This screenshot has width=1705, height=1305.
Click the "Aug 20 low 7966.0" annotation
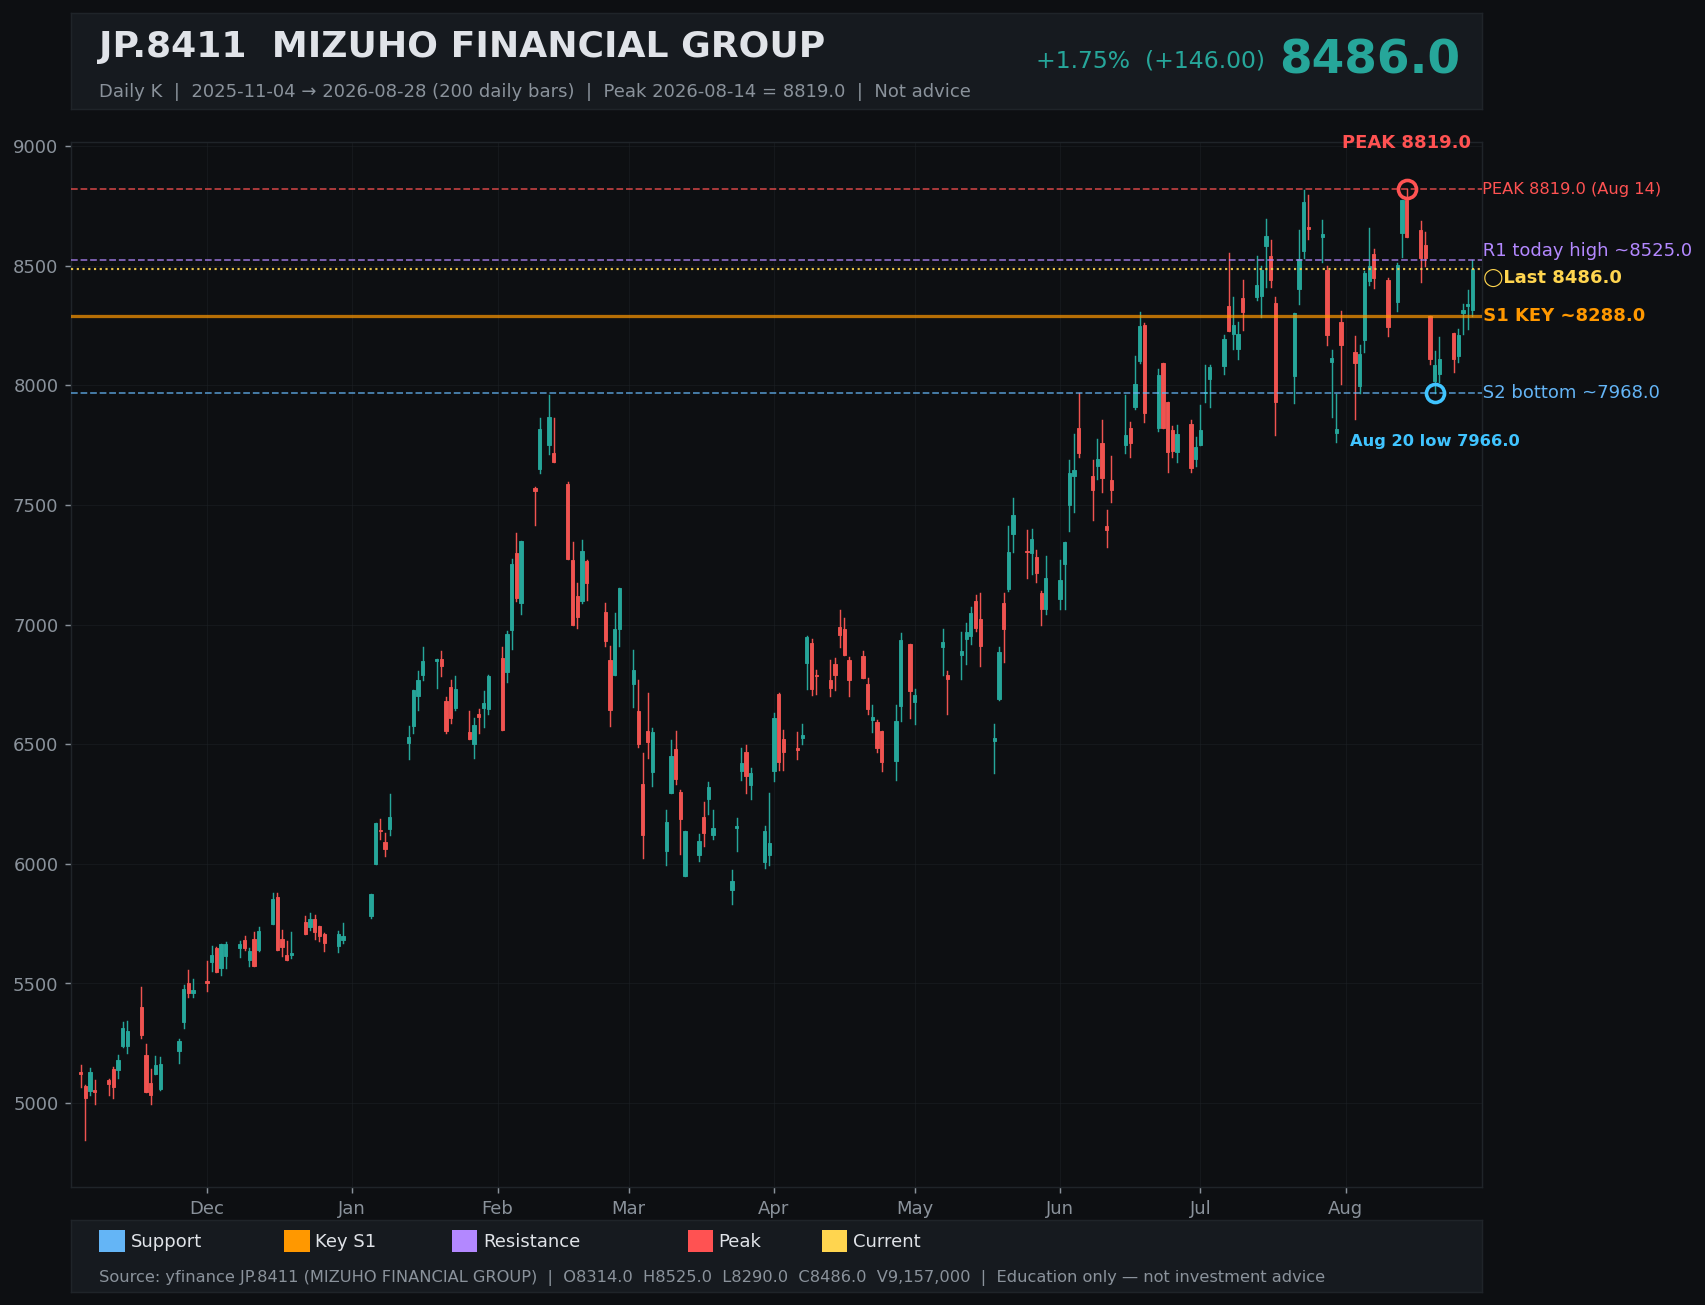click(1434, 441)
